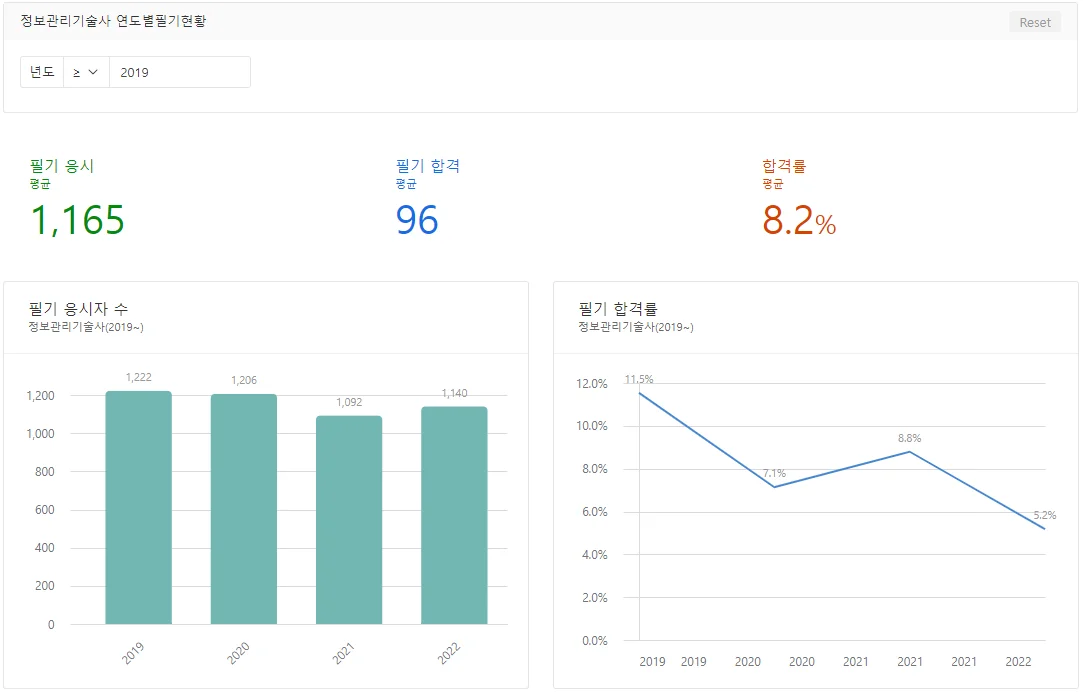Viewport: 1083px width, 692px height.
Task: Click the 년도 filter label
Action: (x=41, y=71)
